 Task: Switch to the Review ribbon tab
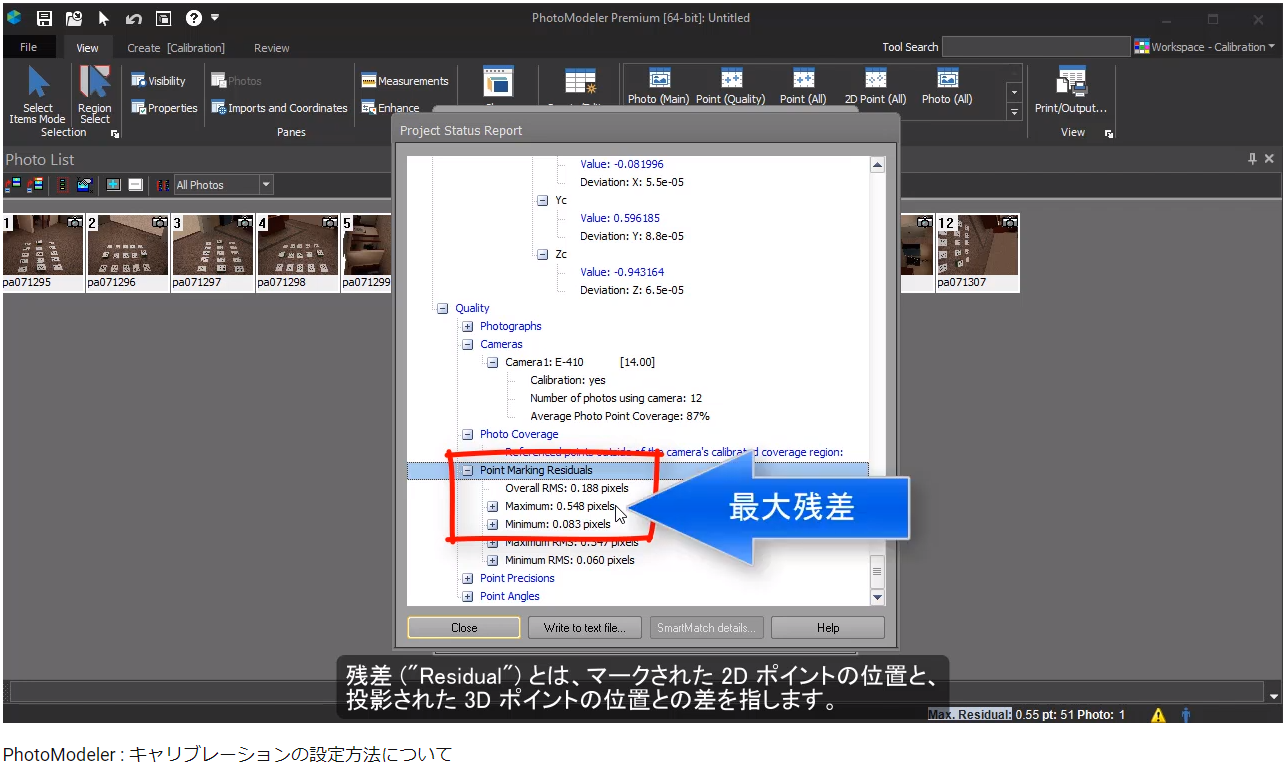click(x=271, y=47)
